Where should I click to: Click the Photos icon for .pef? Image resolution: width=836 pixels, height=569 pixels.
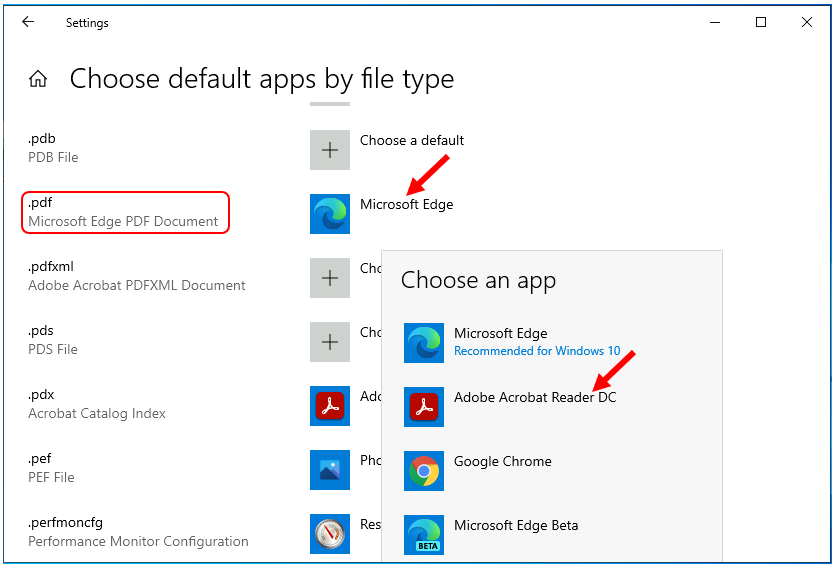329,470
